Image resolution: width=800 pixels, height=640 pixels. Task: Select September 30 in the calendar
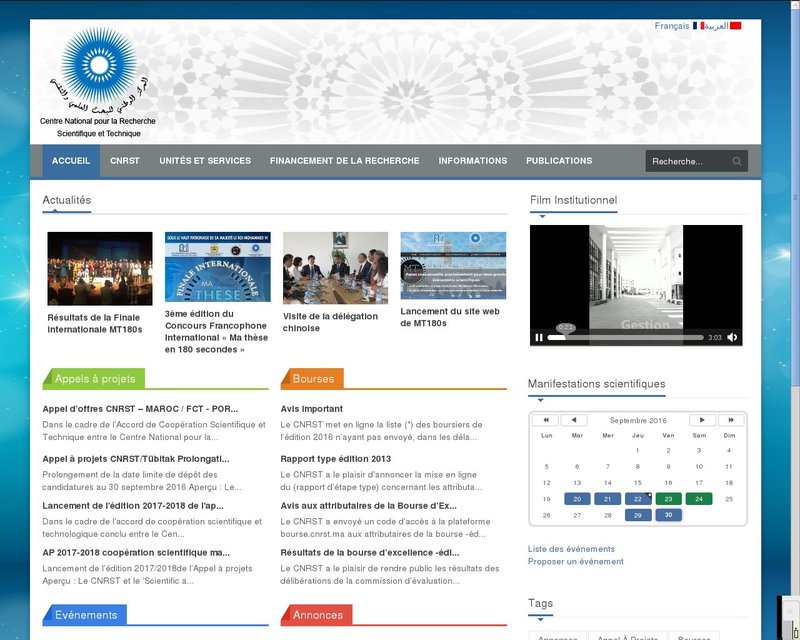click(x=668, y=515)
